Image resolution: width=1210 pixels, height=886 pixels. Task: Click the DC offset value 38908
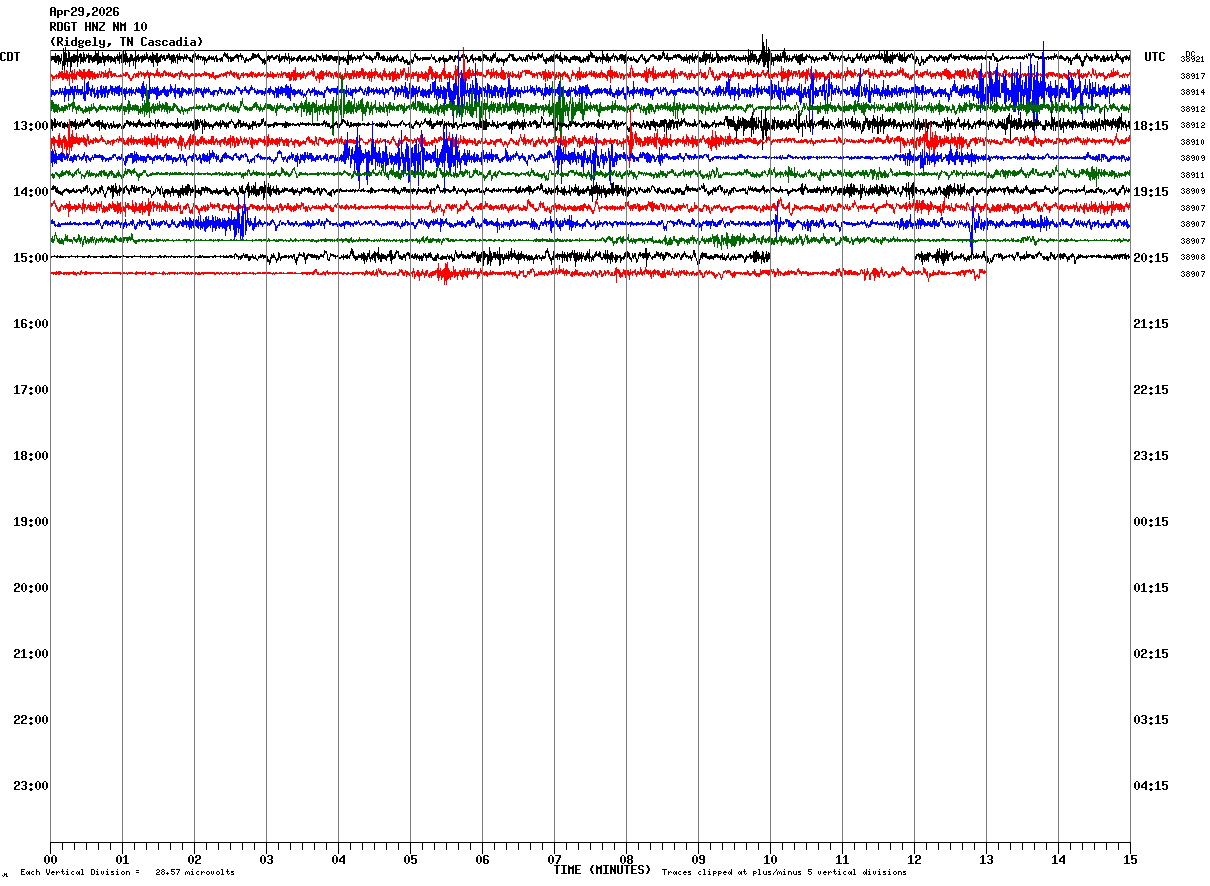coord(1192,257)
